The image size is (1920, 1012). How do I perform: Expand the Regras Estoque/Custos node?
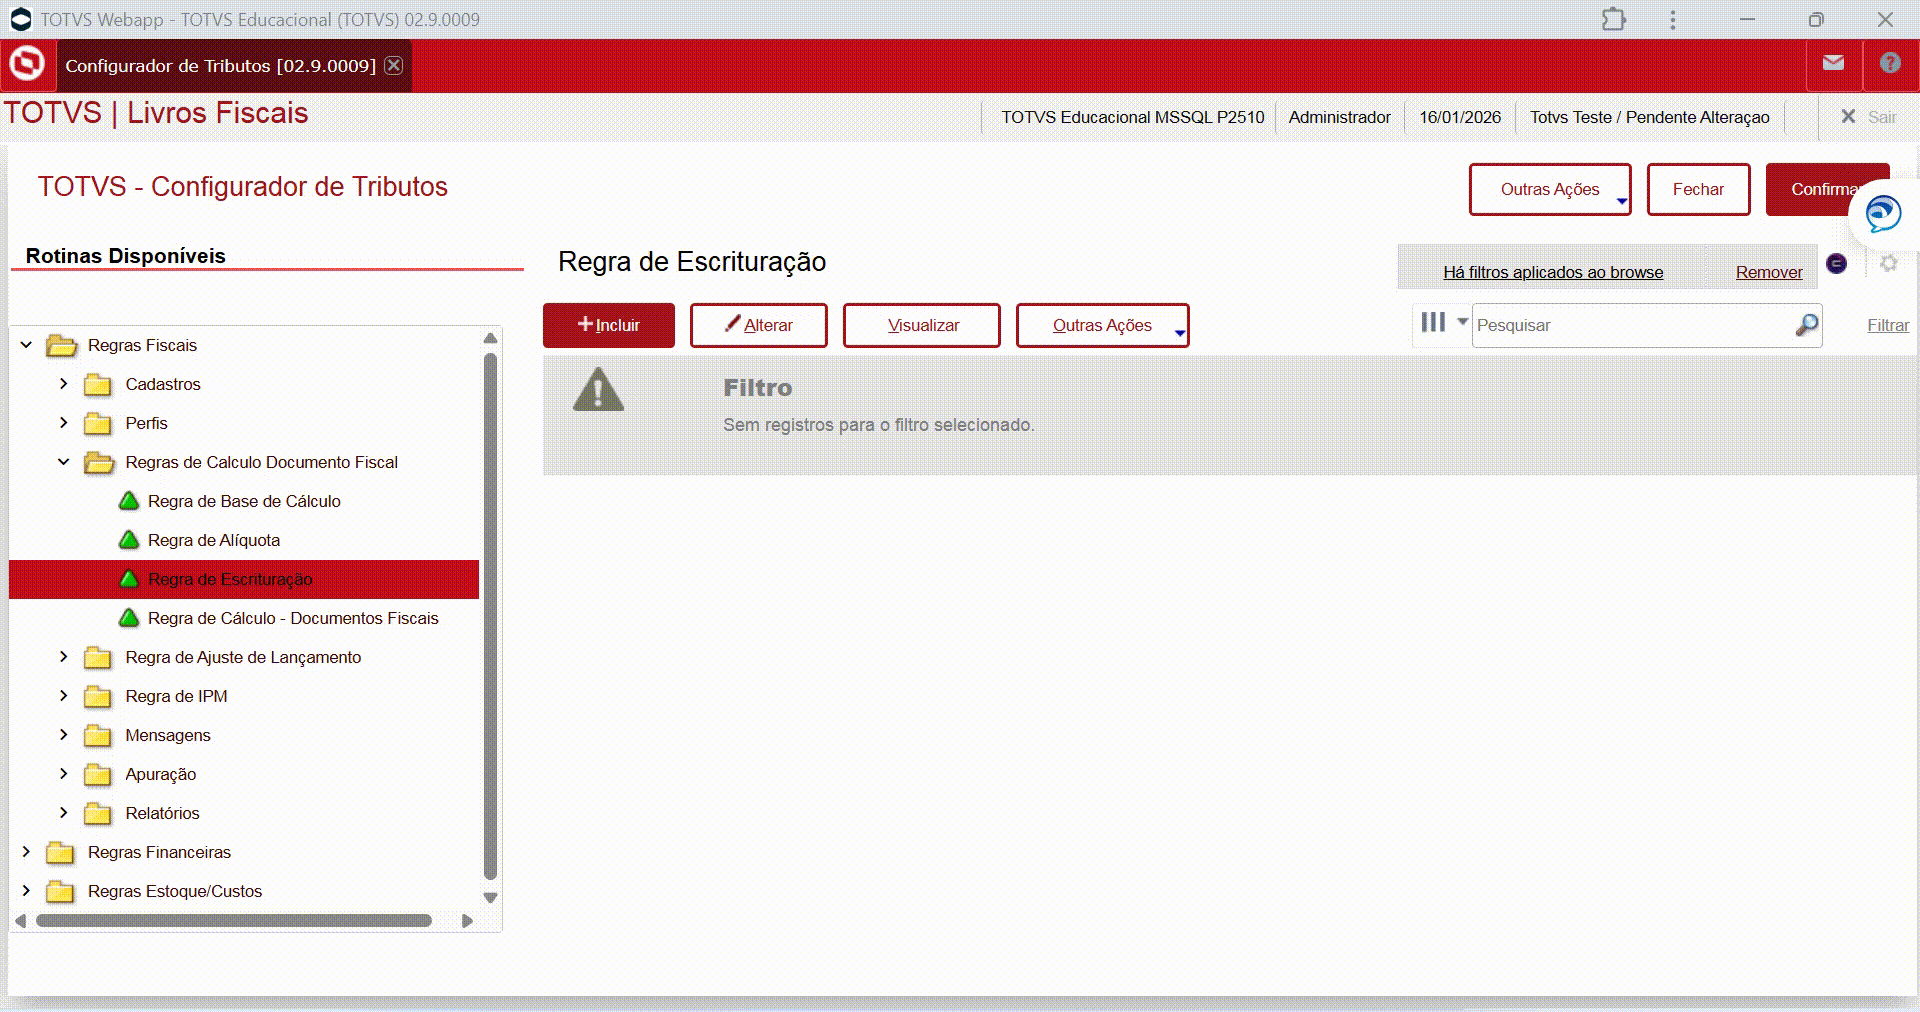[x=26, y=891]
